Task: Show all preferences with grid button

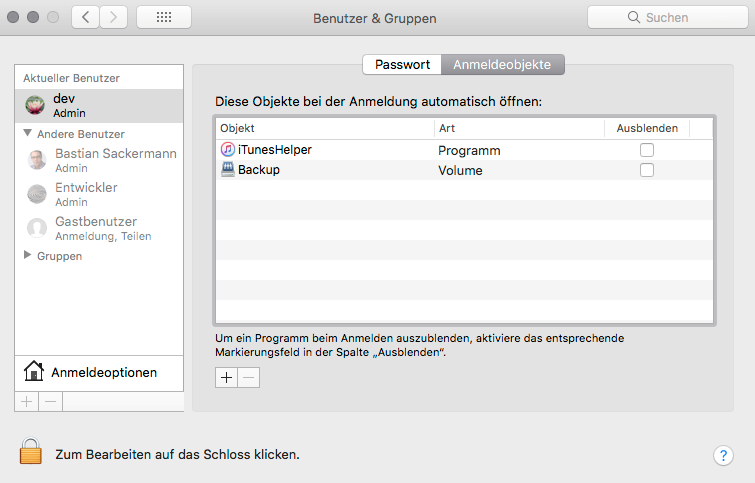Action: [x=164, y=18]
